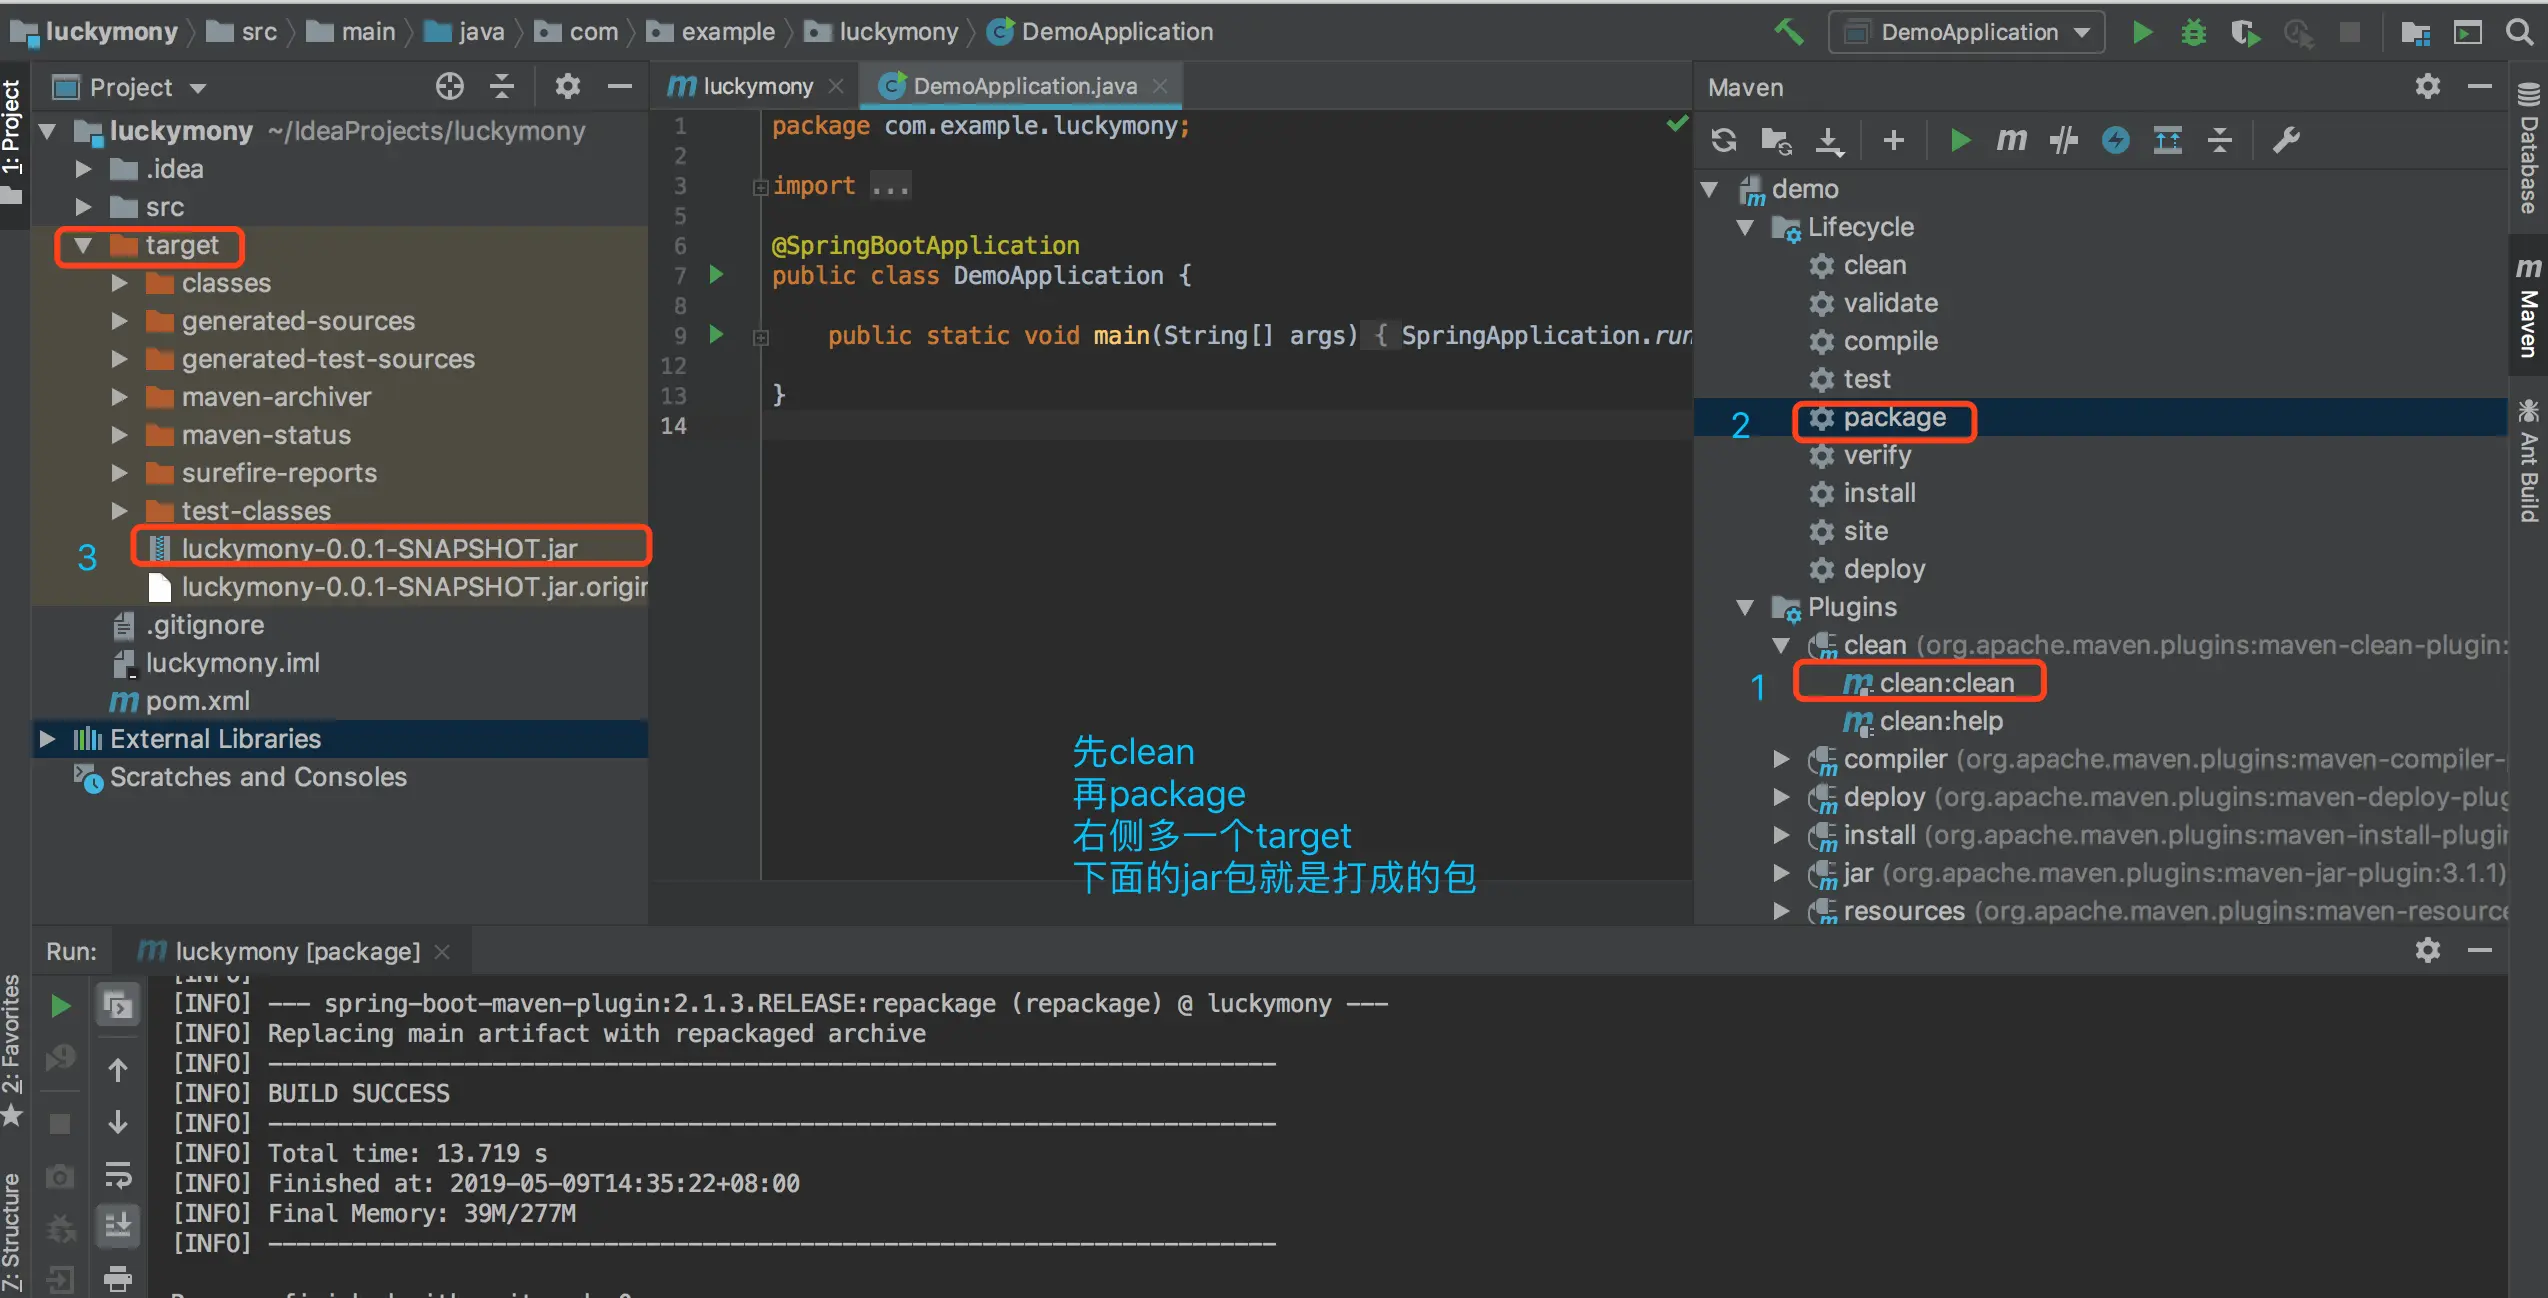2548x1298 pixels.
Task: Collapse the target folder
Action: click(x=83, y=245)
